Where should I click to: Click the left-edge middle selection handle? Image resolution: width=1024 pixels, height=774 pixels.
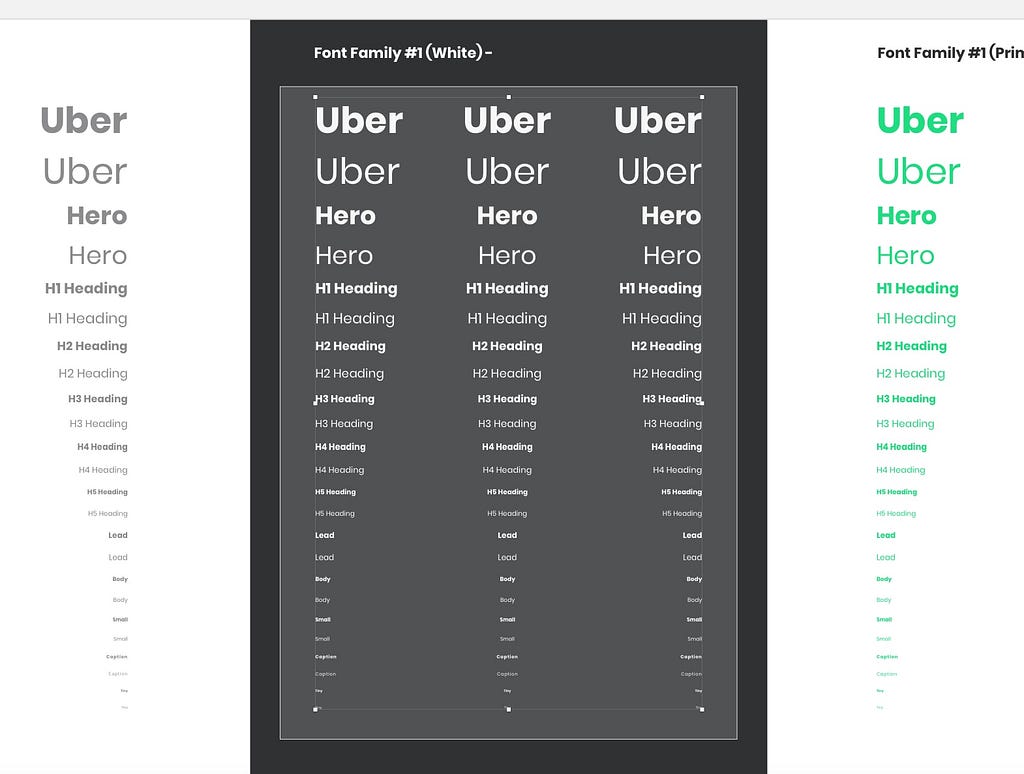pyautogui.click(x=315, y=403)
